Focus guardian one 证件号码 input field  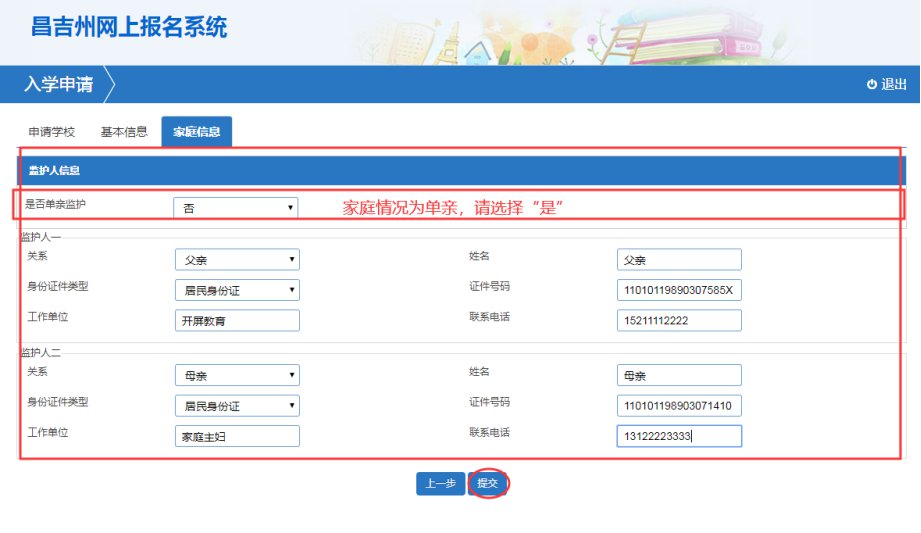[x=679, y=291]
